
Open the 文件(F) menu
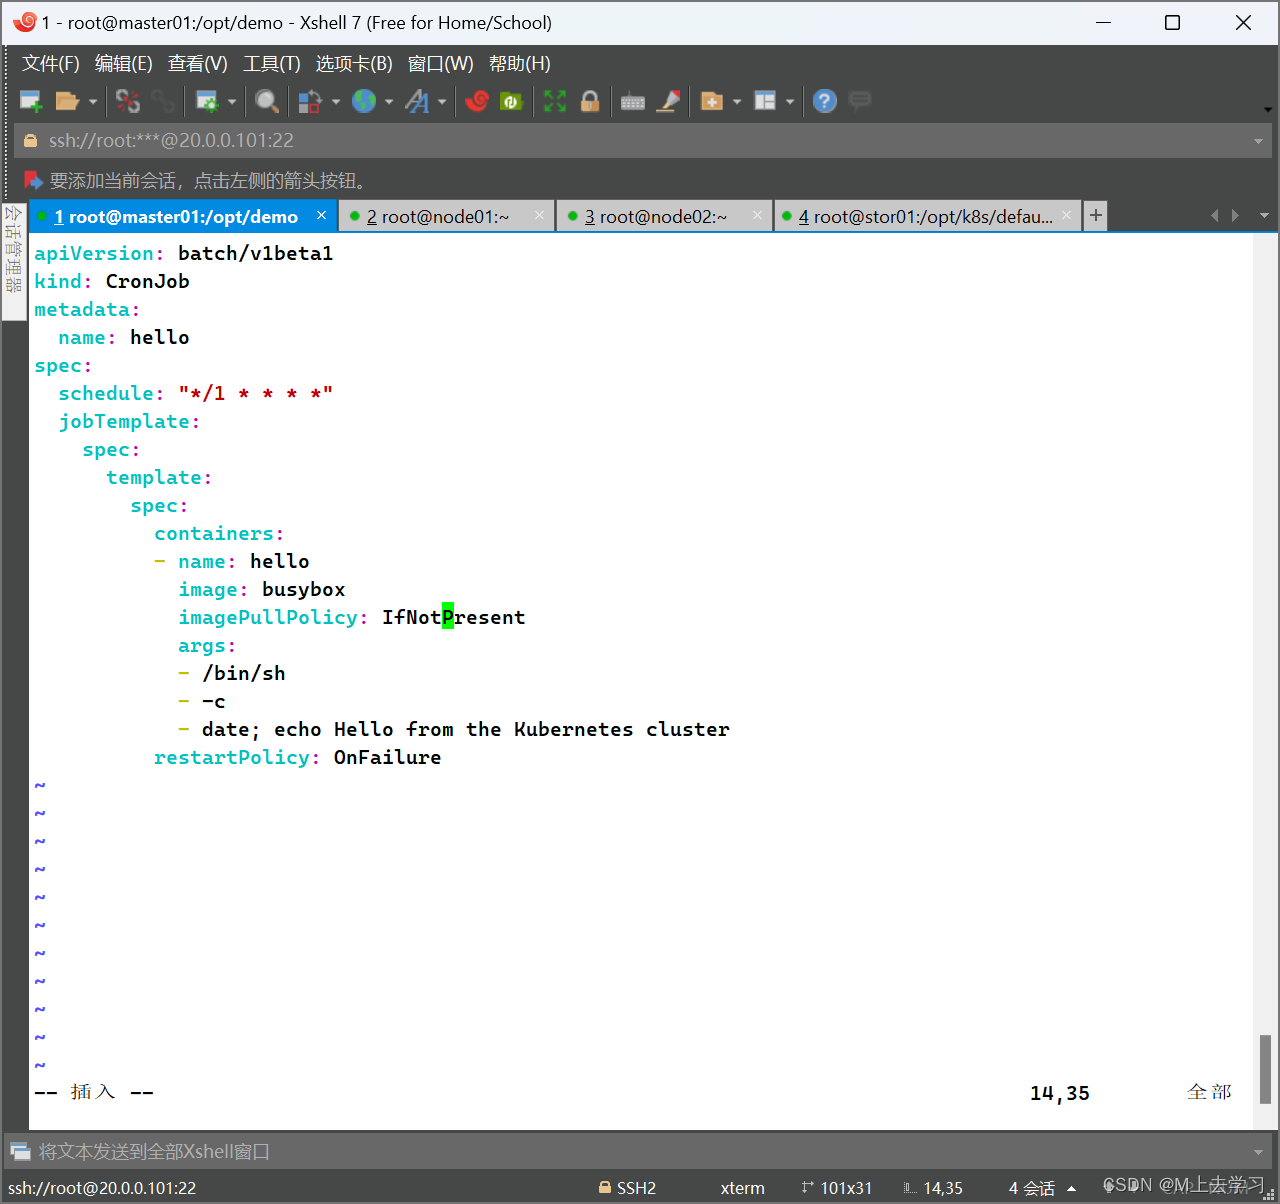tap(51, 64)
